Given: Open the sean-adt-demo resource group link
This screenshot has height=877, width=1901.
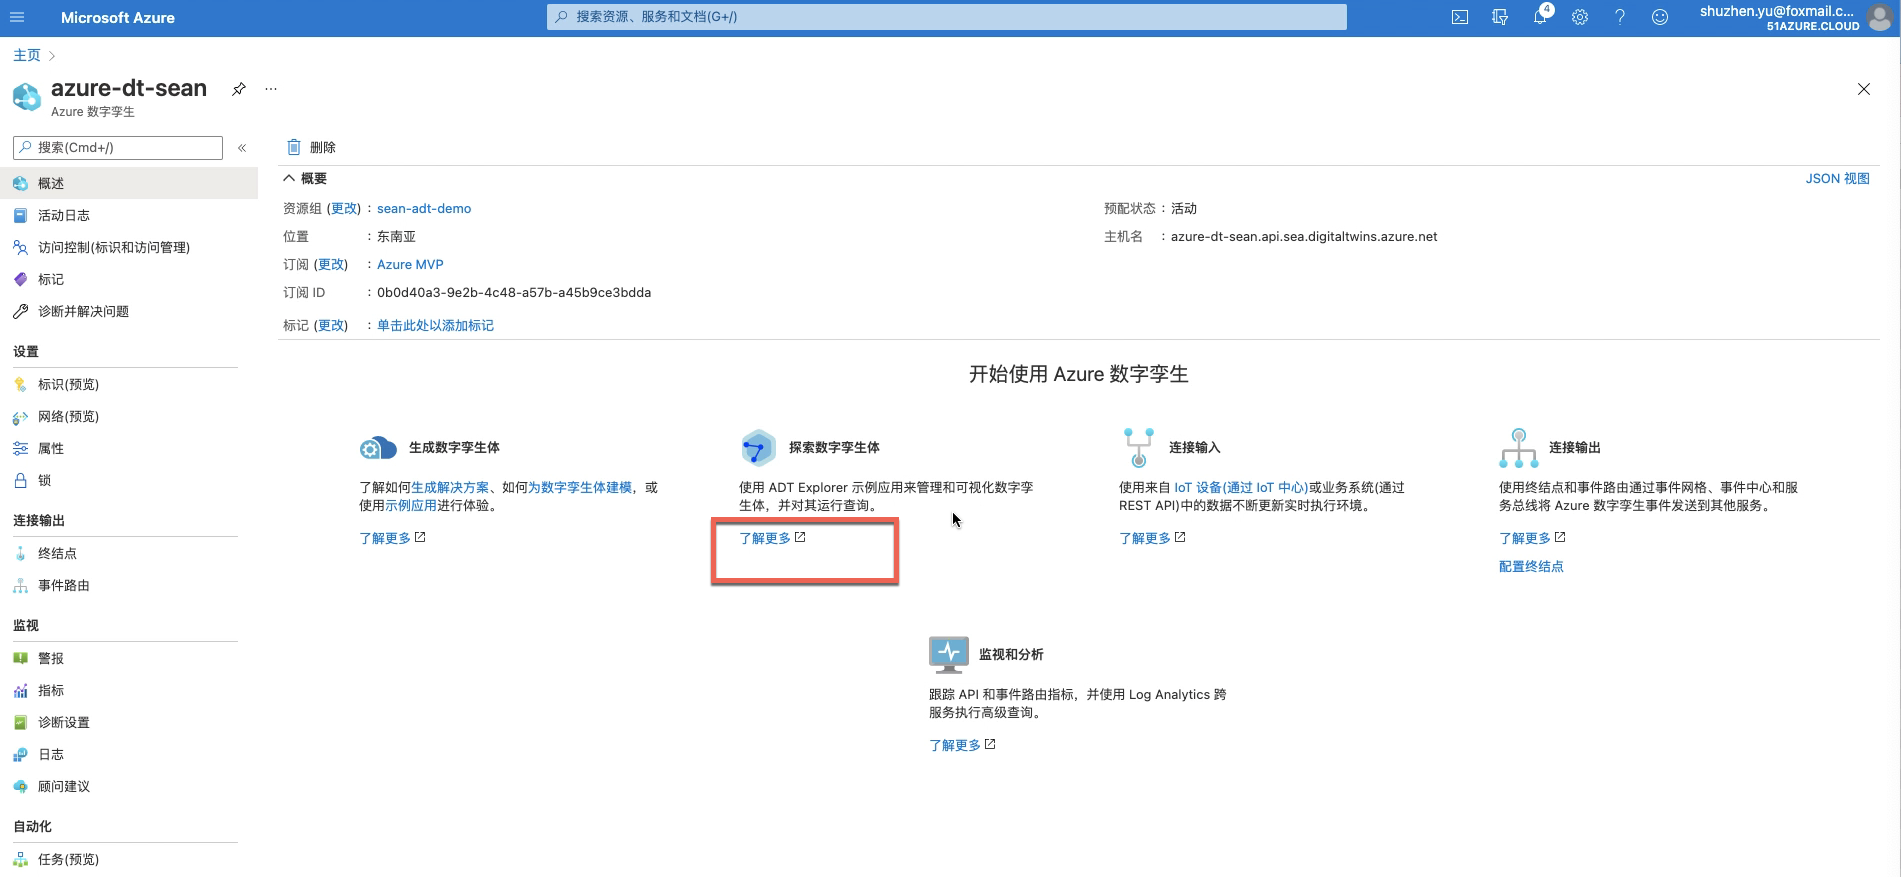Looking at the screenshot, I should coord(424,208).
